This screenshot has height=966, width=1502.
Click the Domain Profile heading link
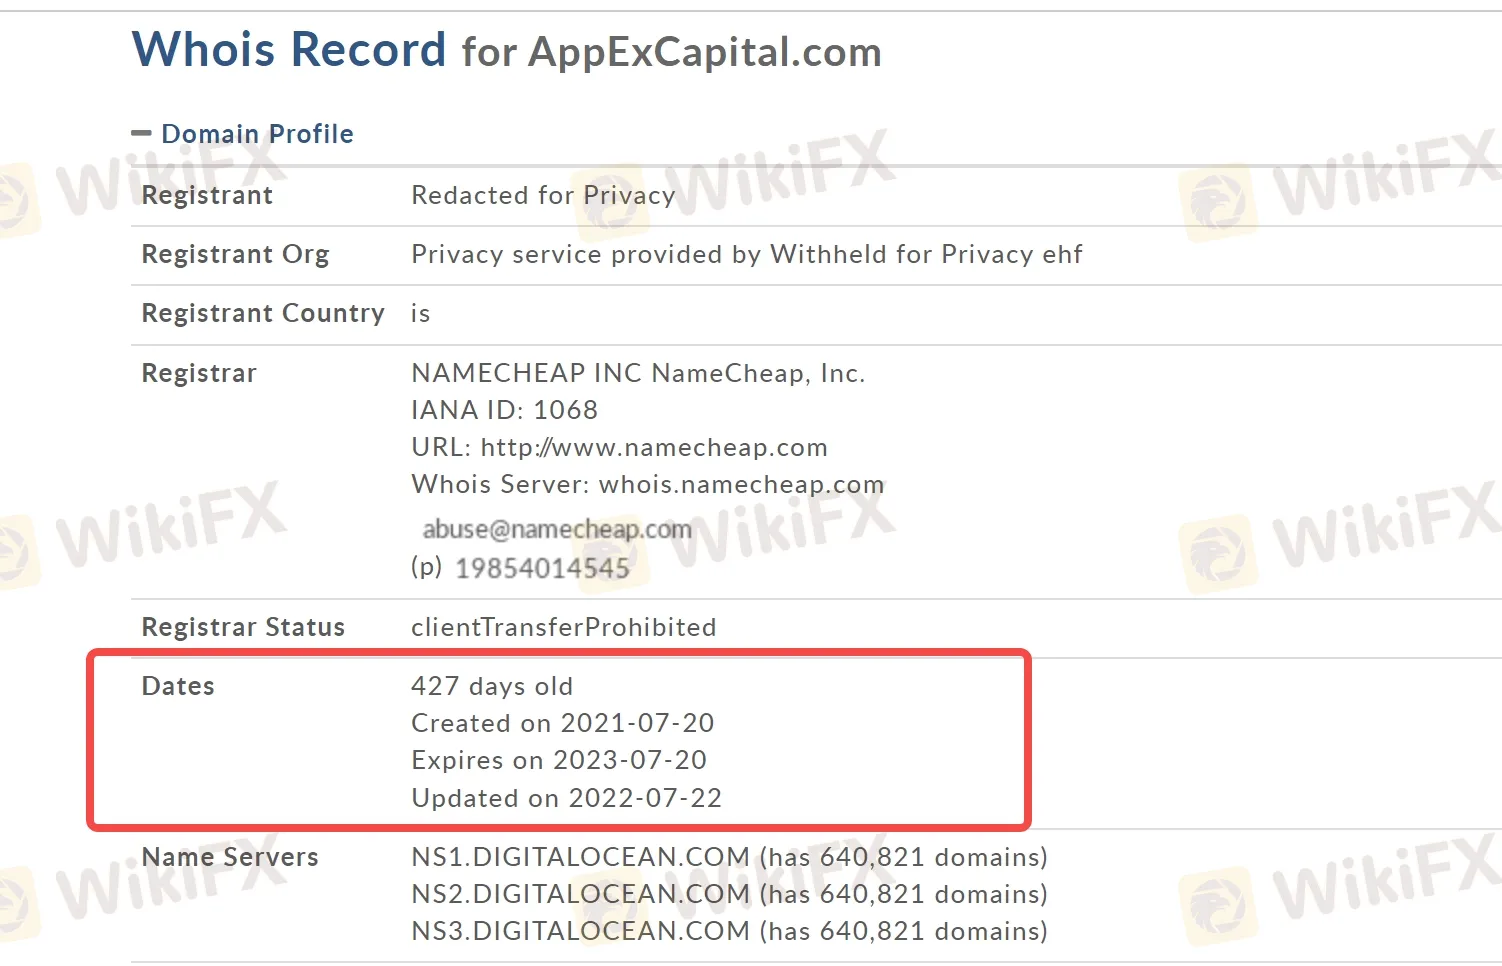(x=257, y=134)
